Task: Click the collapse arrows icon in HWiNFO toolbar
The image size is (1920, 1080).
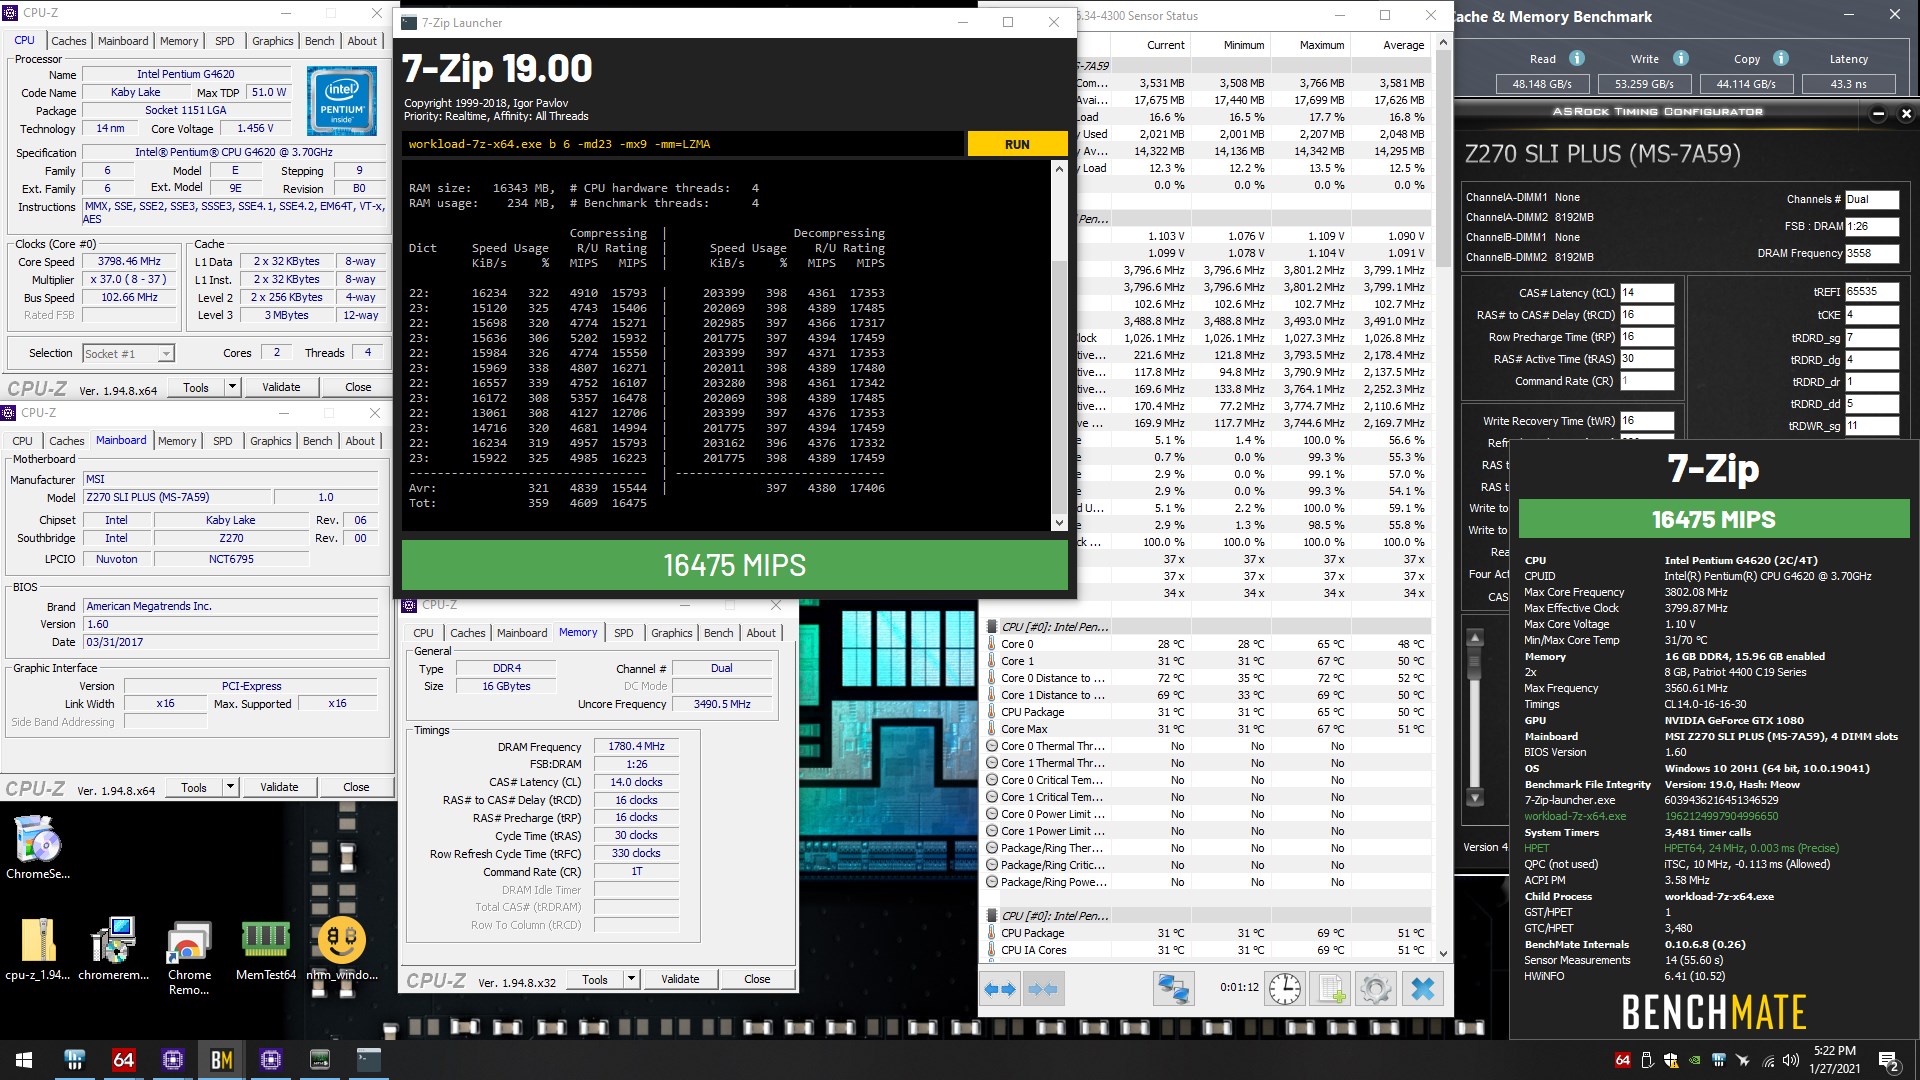Action: coord(1043,989)
